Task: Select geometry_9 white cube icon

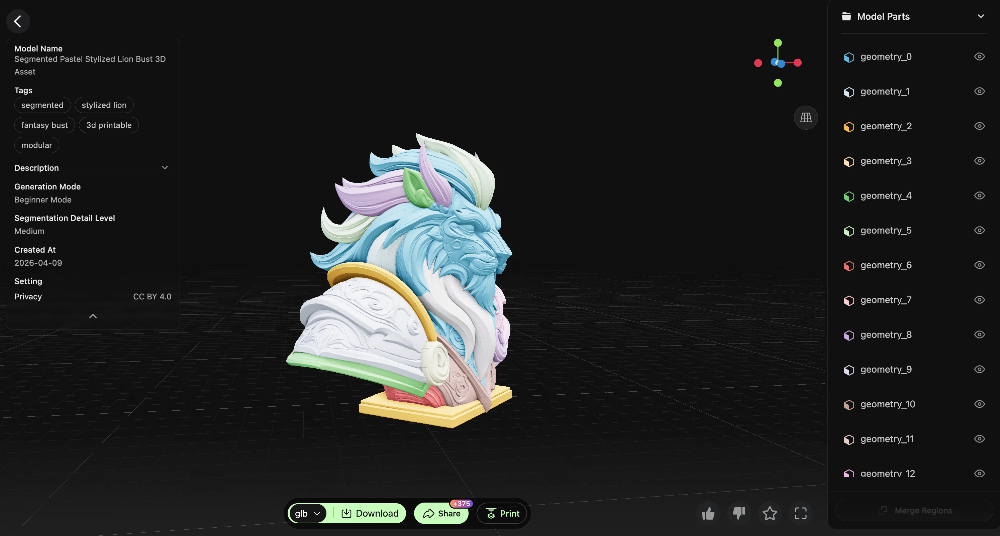Action: coord(849,370)
